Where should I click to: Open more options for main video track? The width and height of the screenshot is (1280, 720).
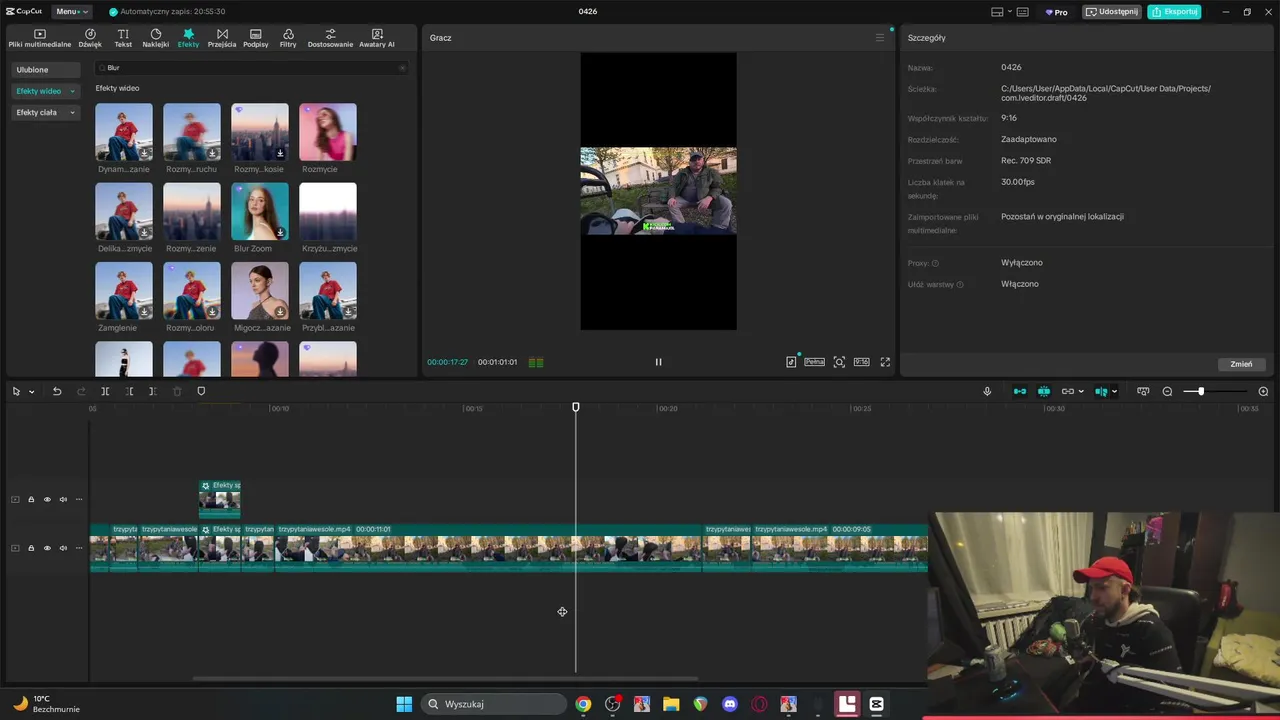(79, 548)
